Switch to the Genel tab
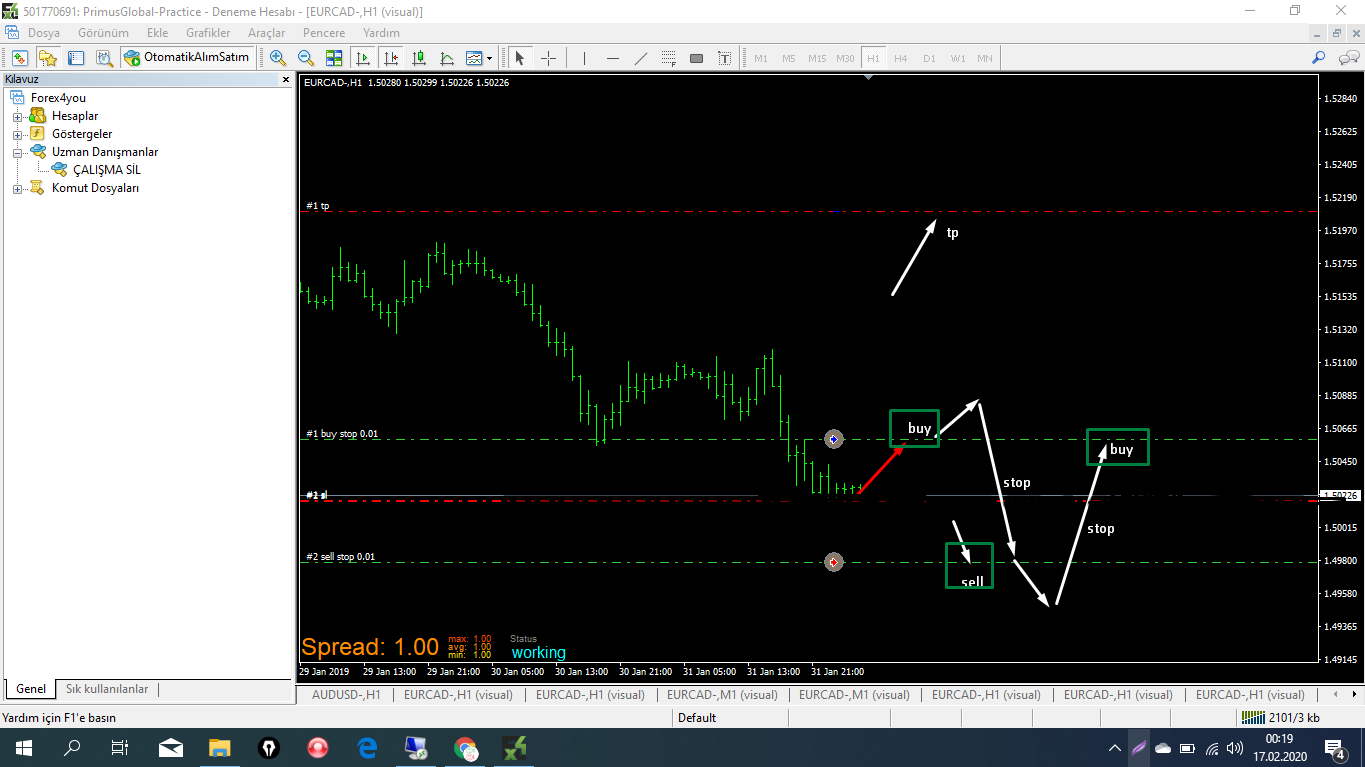 pos(31,689)
